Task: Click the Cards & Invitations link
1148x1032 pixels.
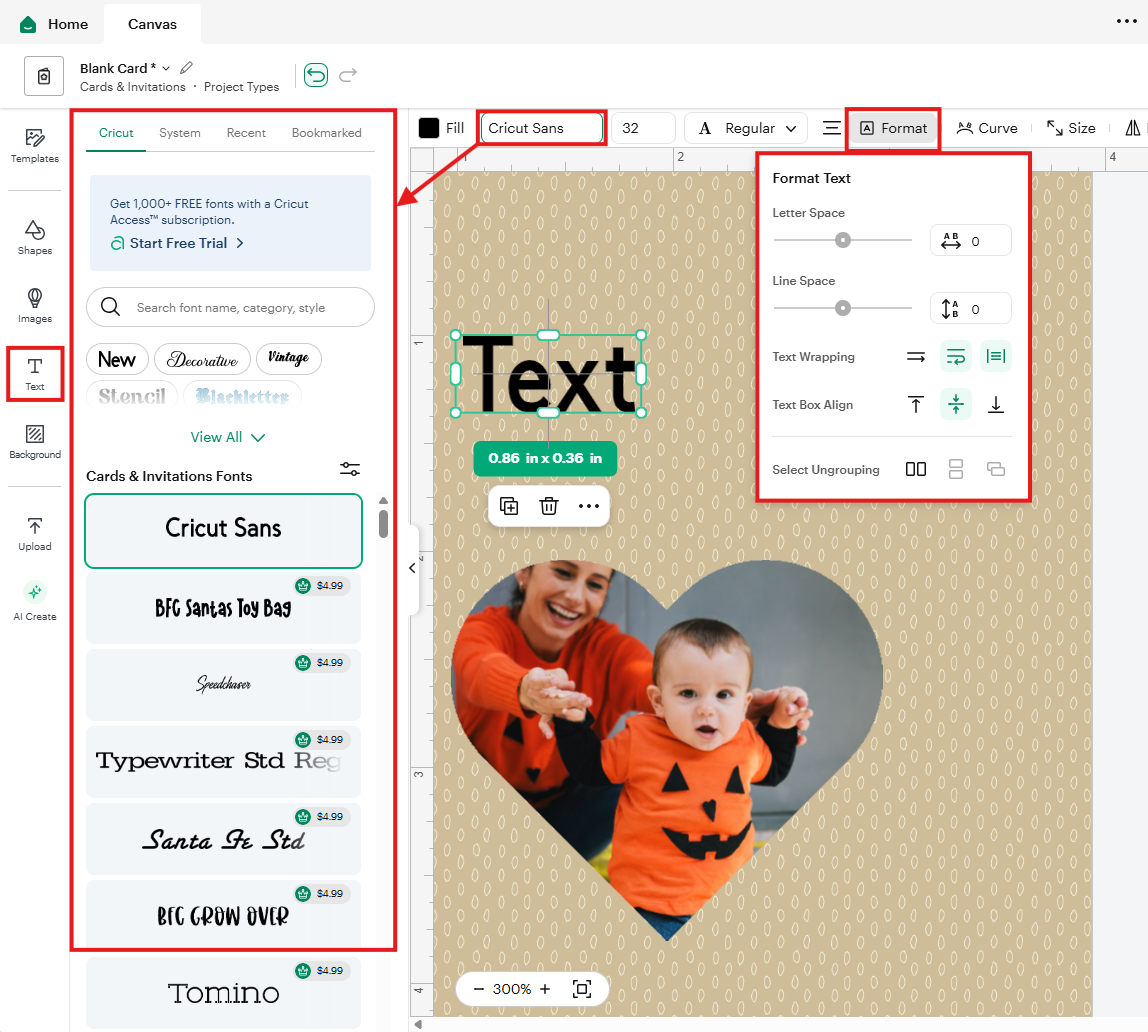Action: click(133, 86)
